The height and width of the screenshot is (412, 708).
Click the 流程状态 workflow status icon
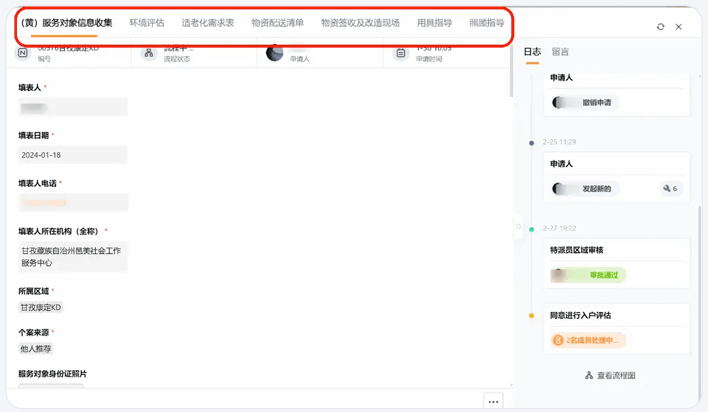pos(149,53)
